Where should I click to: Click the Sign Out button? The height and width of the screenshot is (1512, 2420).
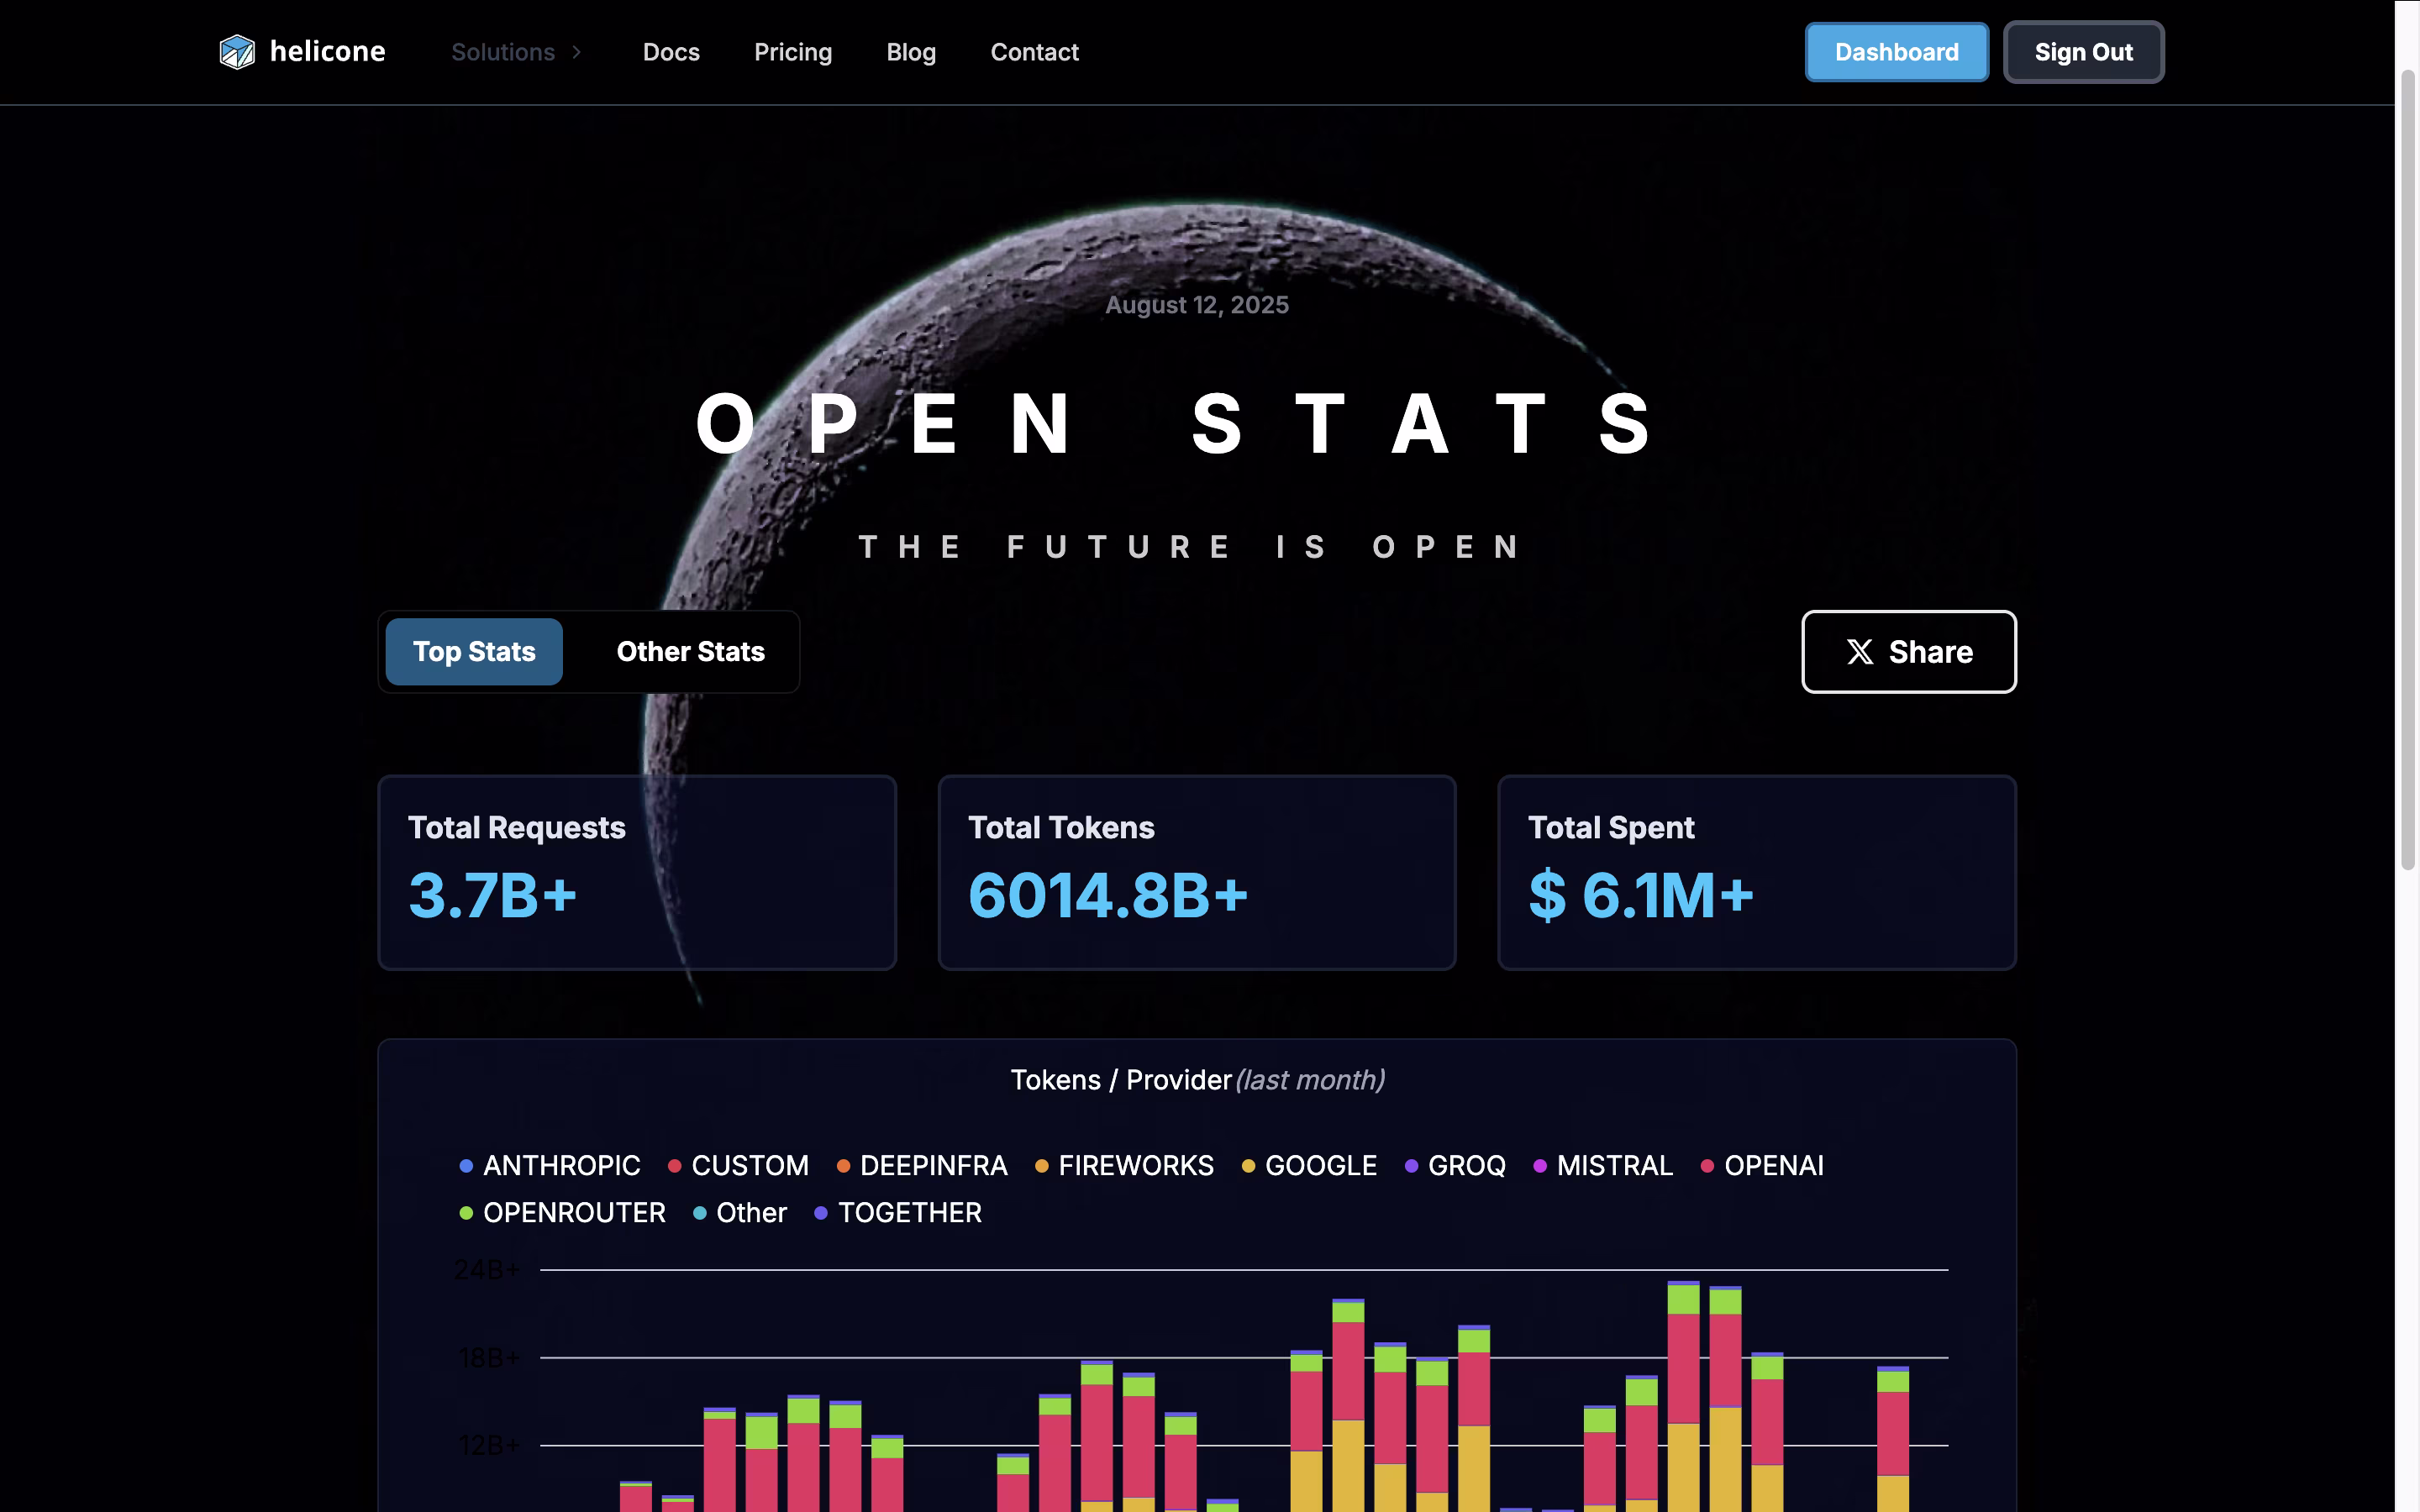(2083, 52)
